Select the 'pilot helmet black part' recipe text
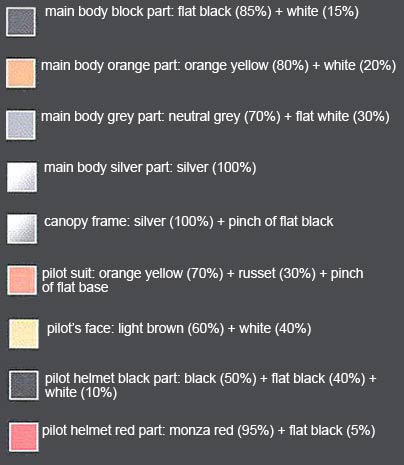Viewport: 404px width, 465px height. click(x=210, y=378)
